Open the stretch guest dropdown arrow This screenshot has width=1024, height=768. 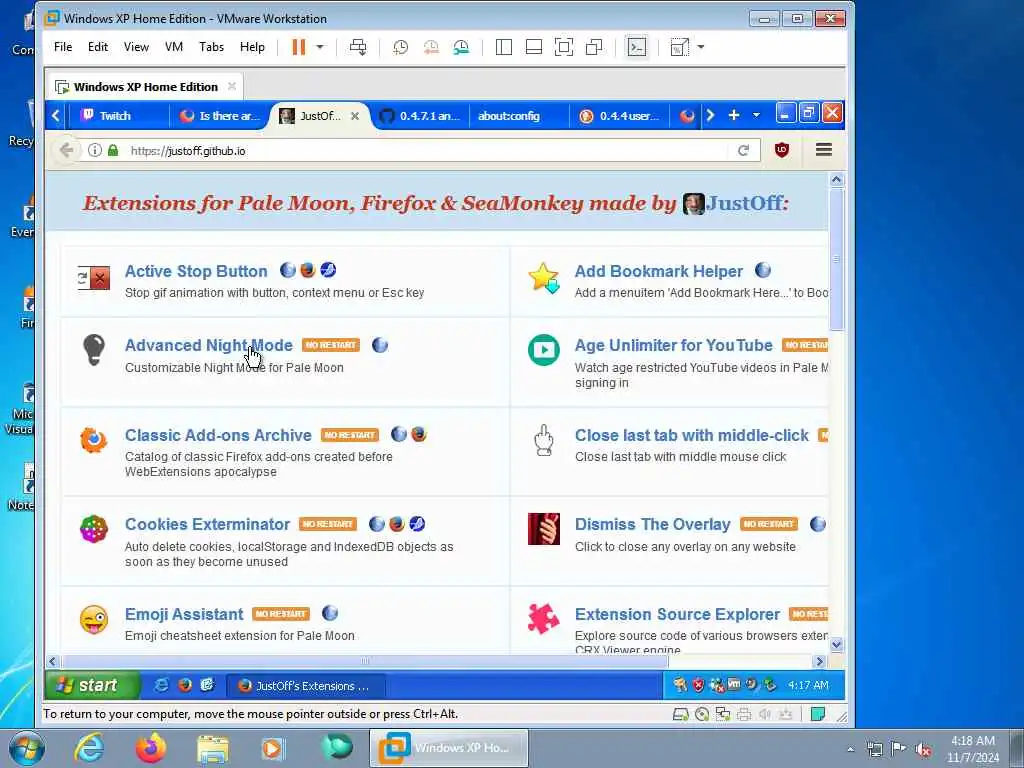point(701,47)
